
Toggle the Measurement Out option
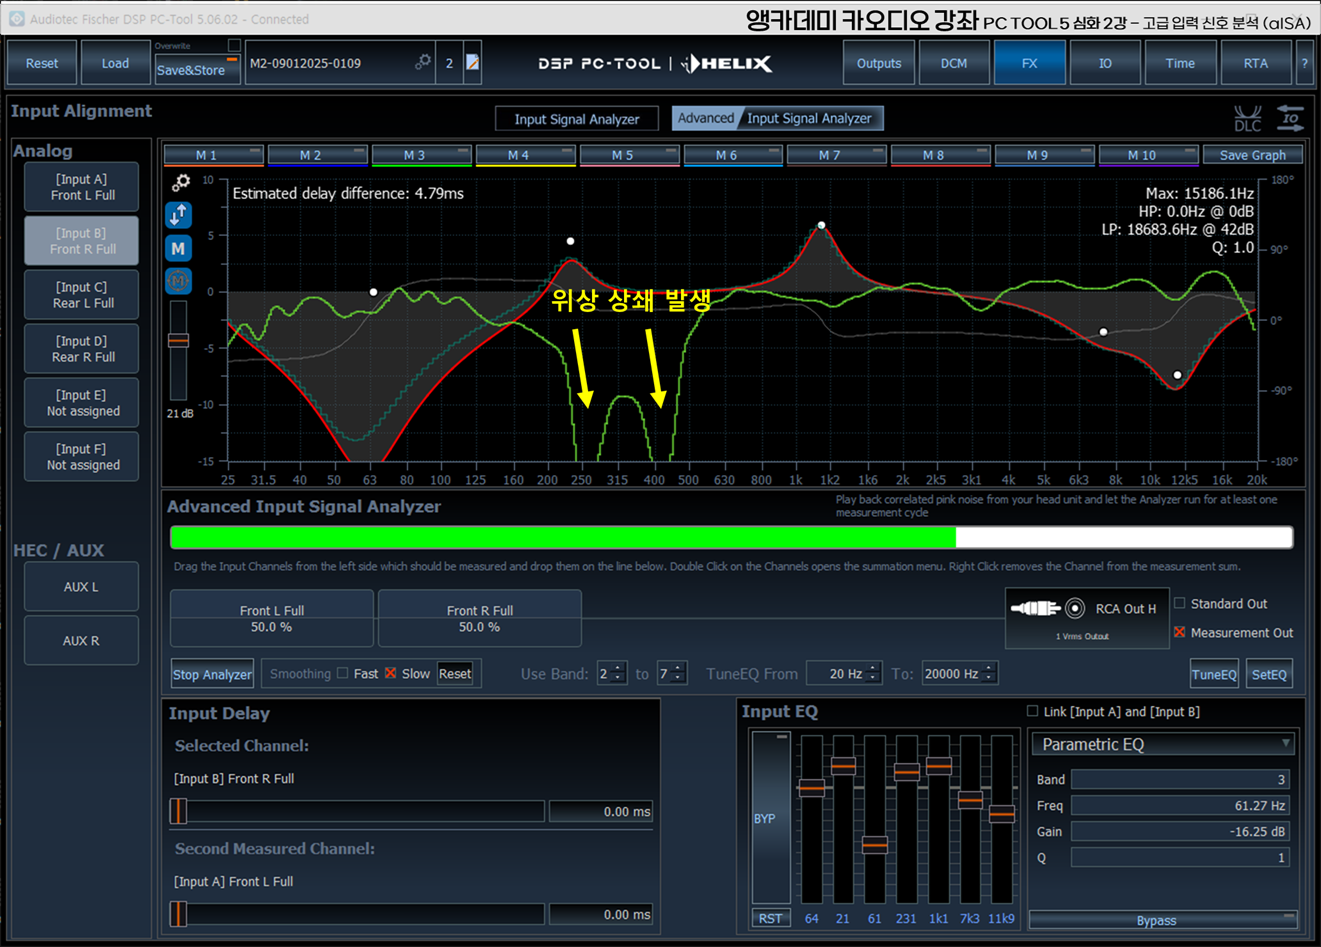tap(1180, 632)
